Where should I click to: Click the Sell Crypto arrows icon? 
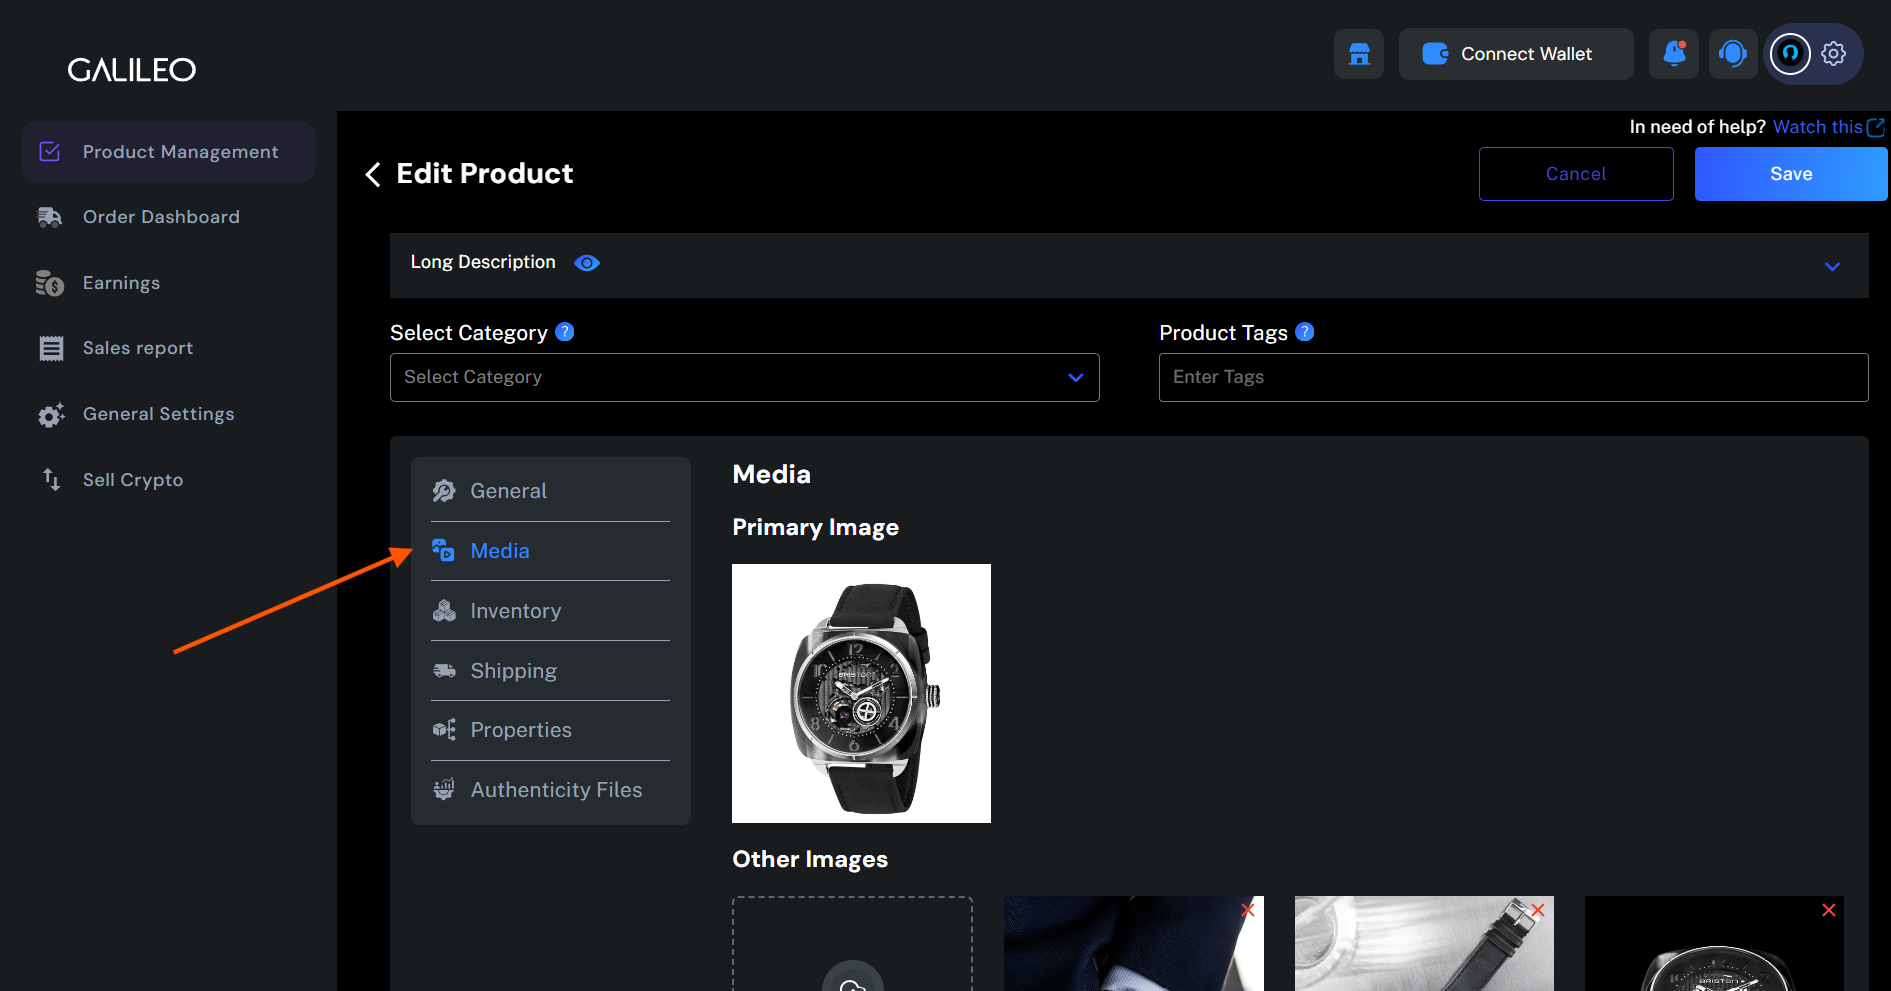(x=51, y=480)
